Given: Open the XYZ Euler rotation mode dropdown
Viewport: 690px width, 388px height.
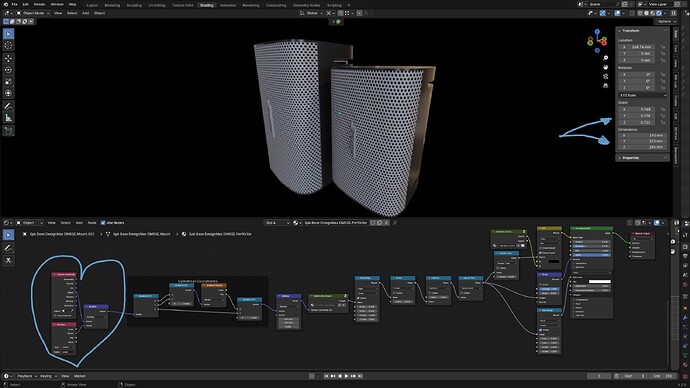Looking at the screenshot, I should [642, 95].
